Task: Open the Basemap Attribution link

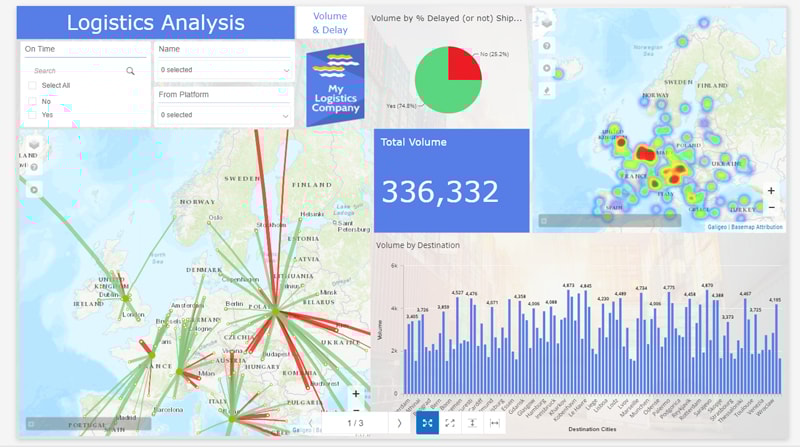Action: (756, 227)
